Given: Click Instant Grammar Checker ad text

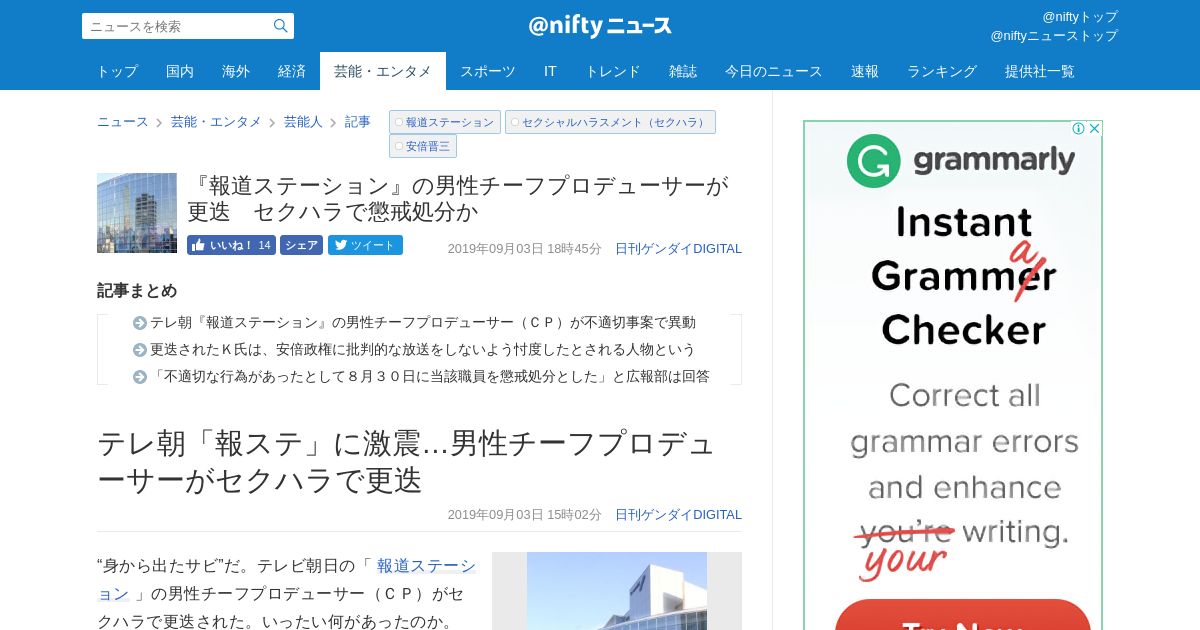Looking at the screenshot, I should pos(963,275).
